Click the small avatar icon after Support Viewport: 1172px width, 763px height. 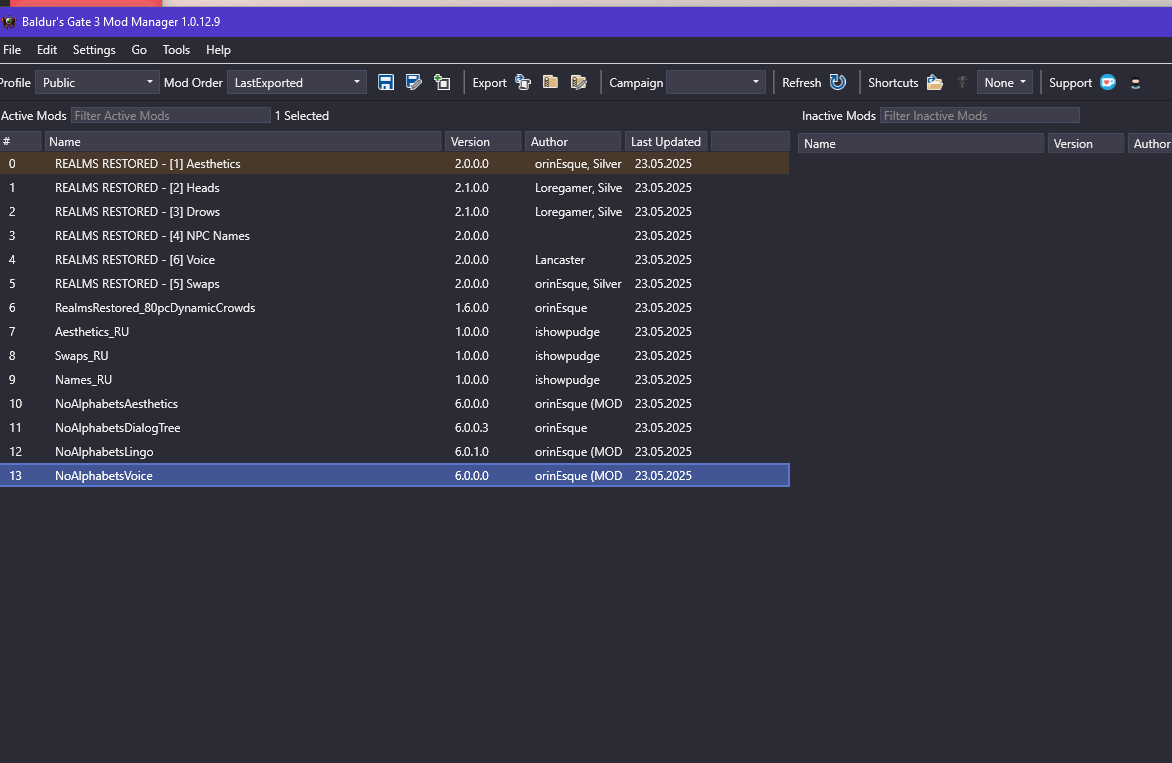pos(1135,84)
